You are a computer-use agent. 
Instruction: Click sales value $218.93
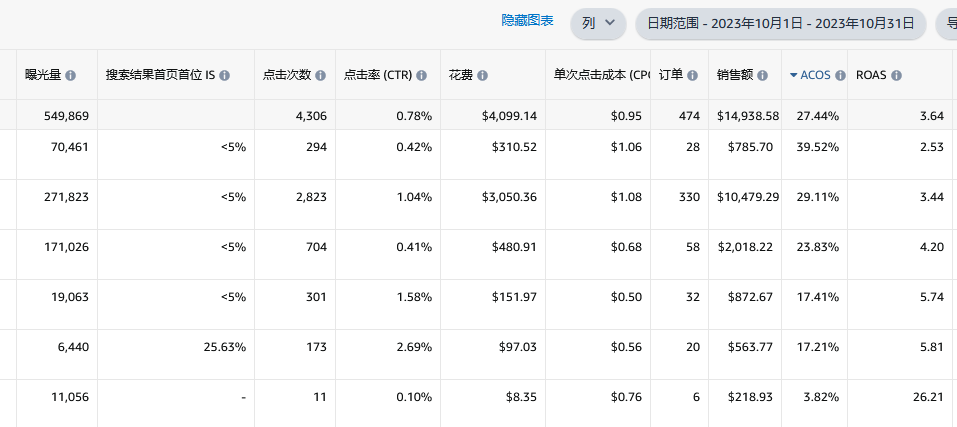[750, 397]
